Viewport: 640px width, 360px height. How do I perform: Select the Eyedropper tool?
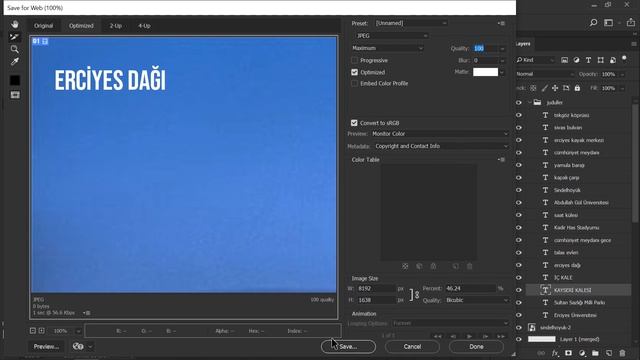(15, 62)
